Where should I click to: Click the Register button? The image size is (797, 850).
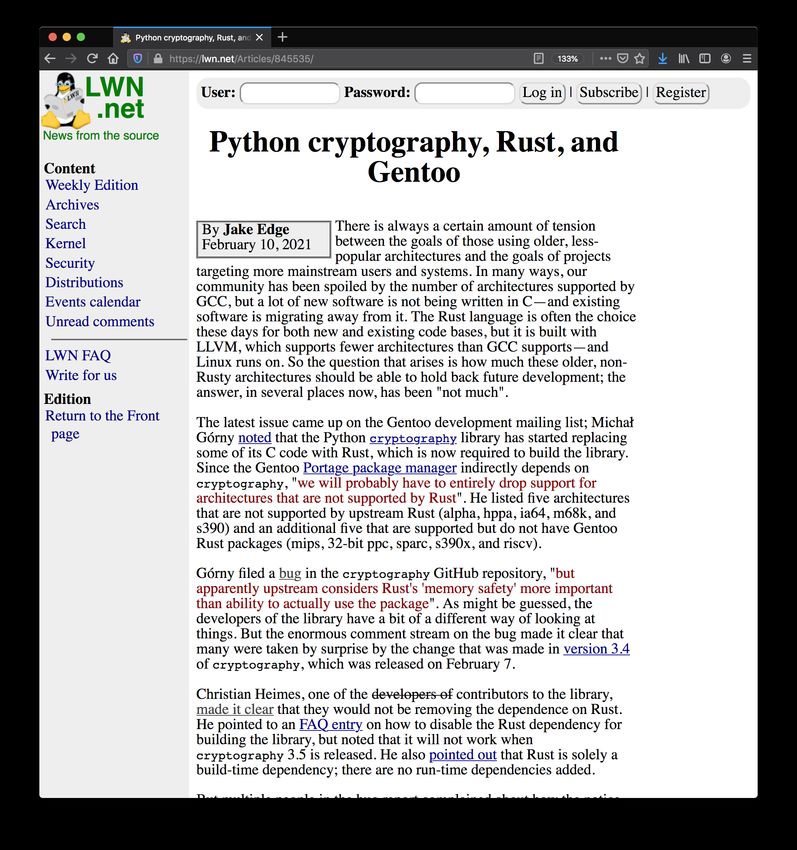(x=681, y=93)
